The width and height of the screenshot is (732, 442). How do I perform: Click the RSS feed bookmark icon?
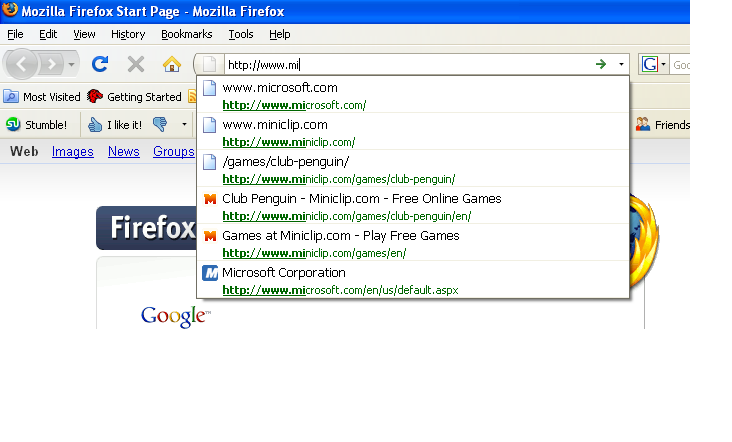[192, 97]
